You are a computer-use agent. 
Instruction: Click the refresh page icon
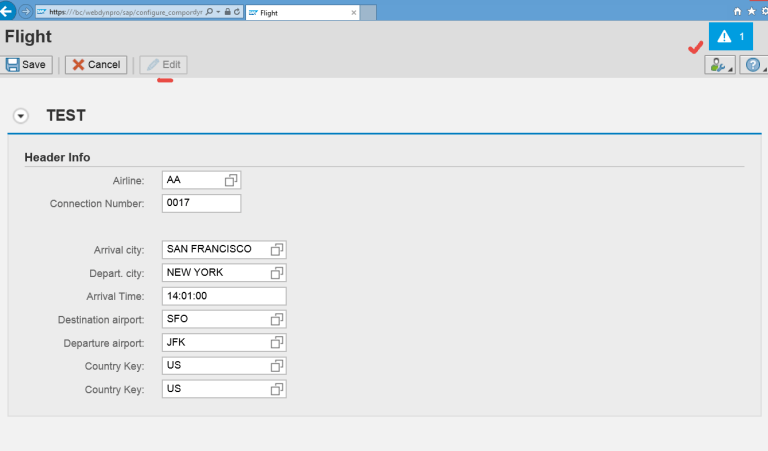[x=237, y=12]
